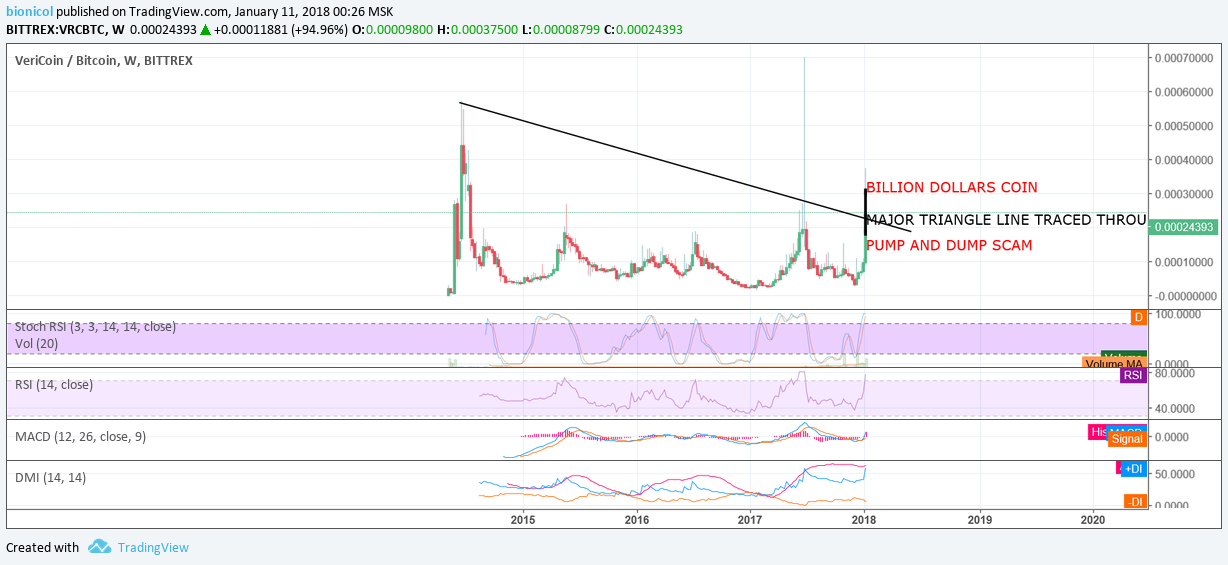Click the 0.00030000 price axis value
The image size is (1228, 565).
tap(1185, 194)
